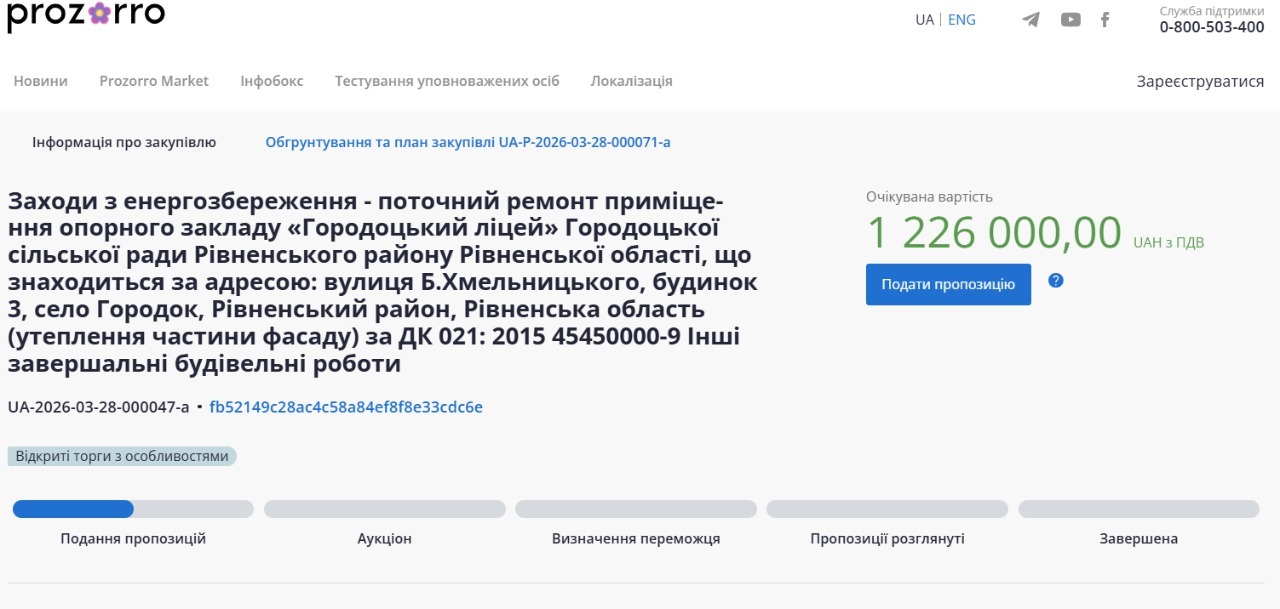Open the Telegram channel icon
1280x609 pixels.
(1031, 20)
